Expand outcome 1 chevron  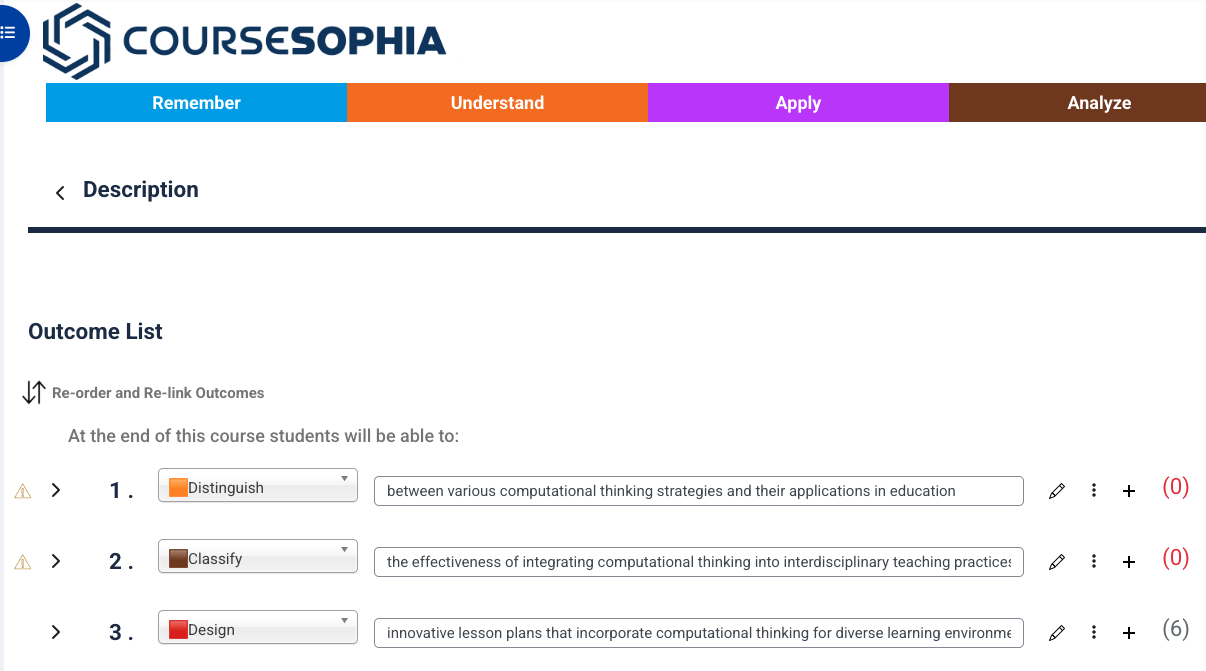tap(56, 490)
